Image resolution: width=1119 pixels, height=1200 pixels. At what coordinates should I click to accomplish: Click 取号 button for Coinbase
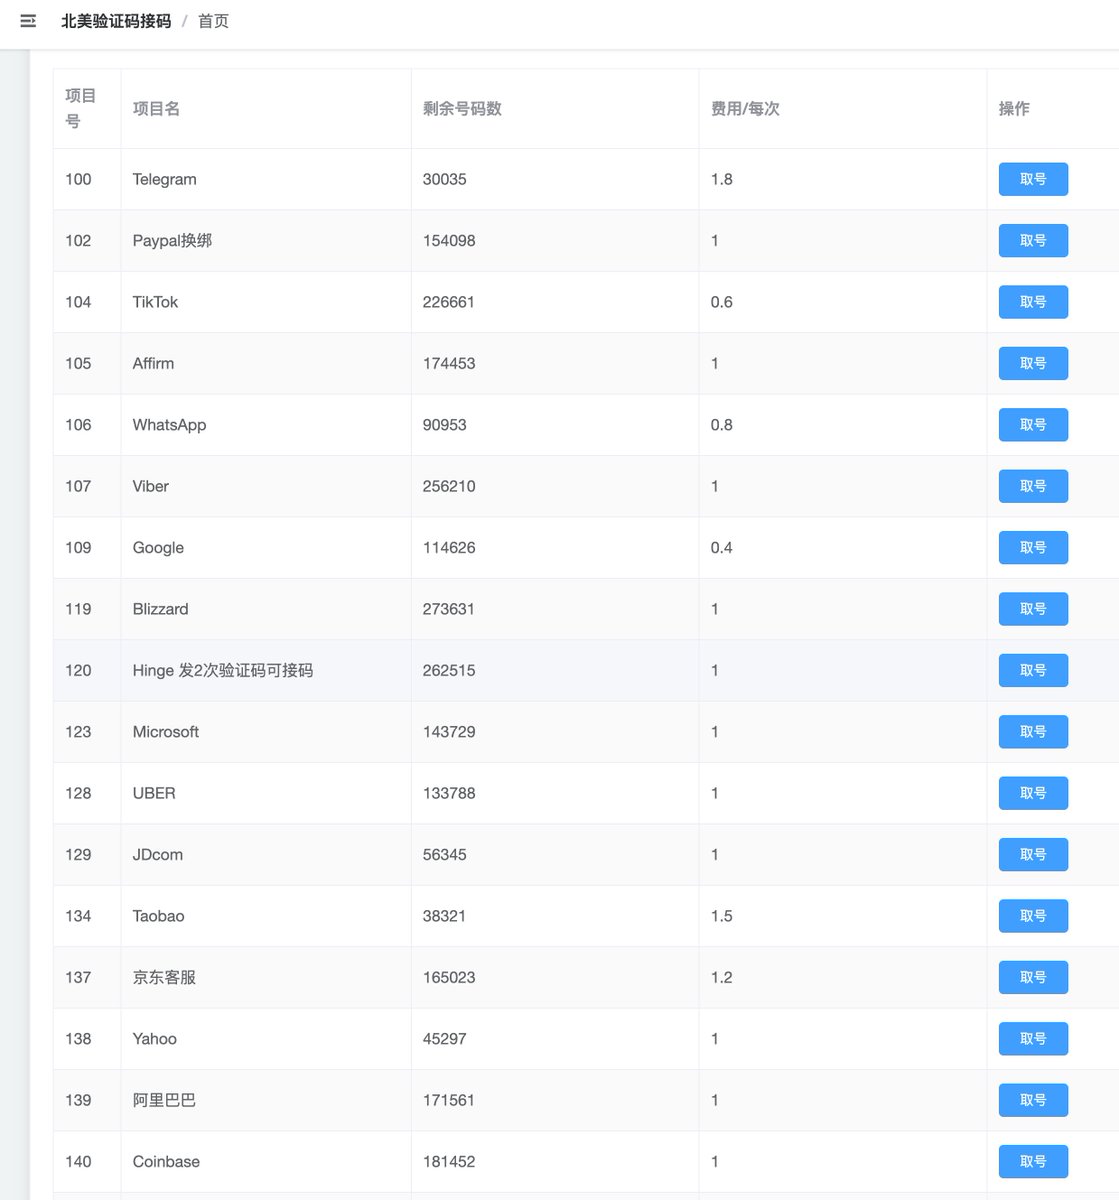click(x=1033, y=1162)
